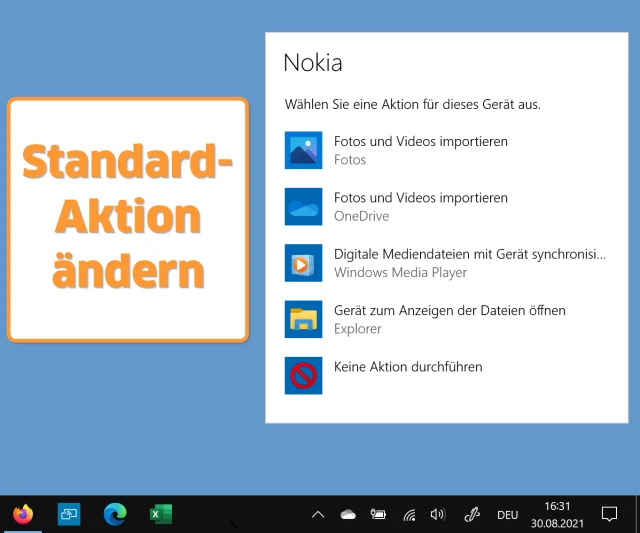Image resolution: width=640 pixels, height=533 pixels.
Task: Click the Explorer folder icon
Action: click(x=303, y=319)
